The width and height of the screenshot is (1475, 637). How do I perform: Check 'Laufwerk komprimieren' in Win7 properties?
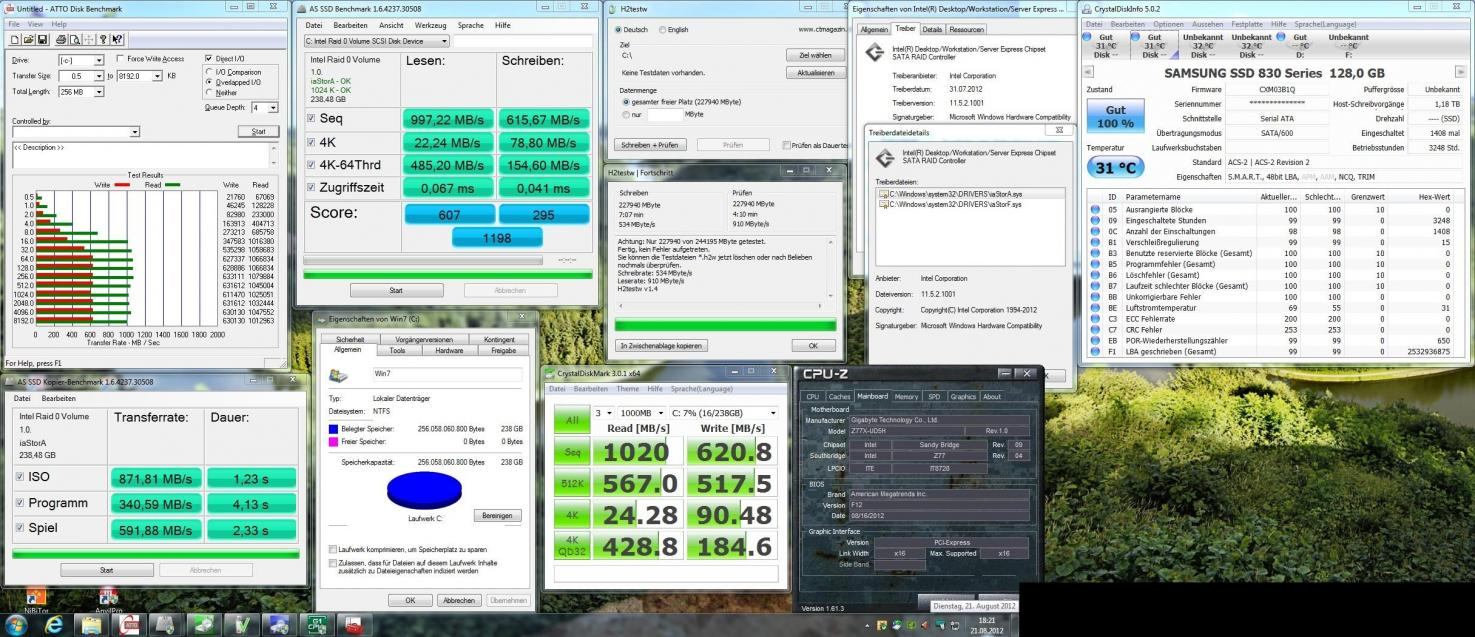tap(333, 550)
